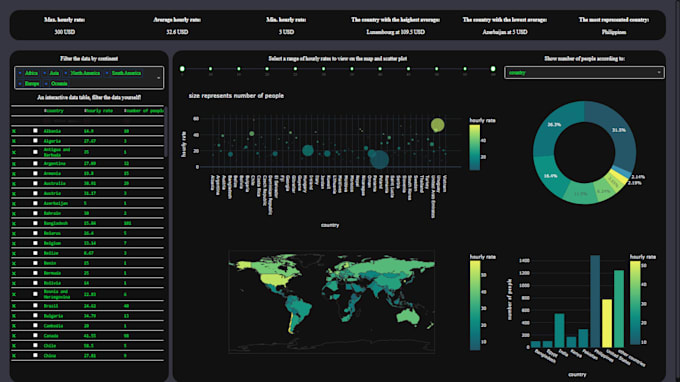680x382 pixels.
Task: Remove the China row using its x icon
Action: coord(14,356)
